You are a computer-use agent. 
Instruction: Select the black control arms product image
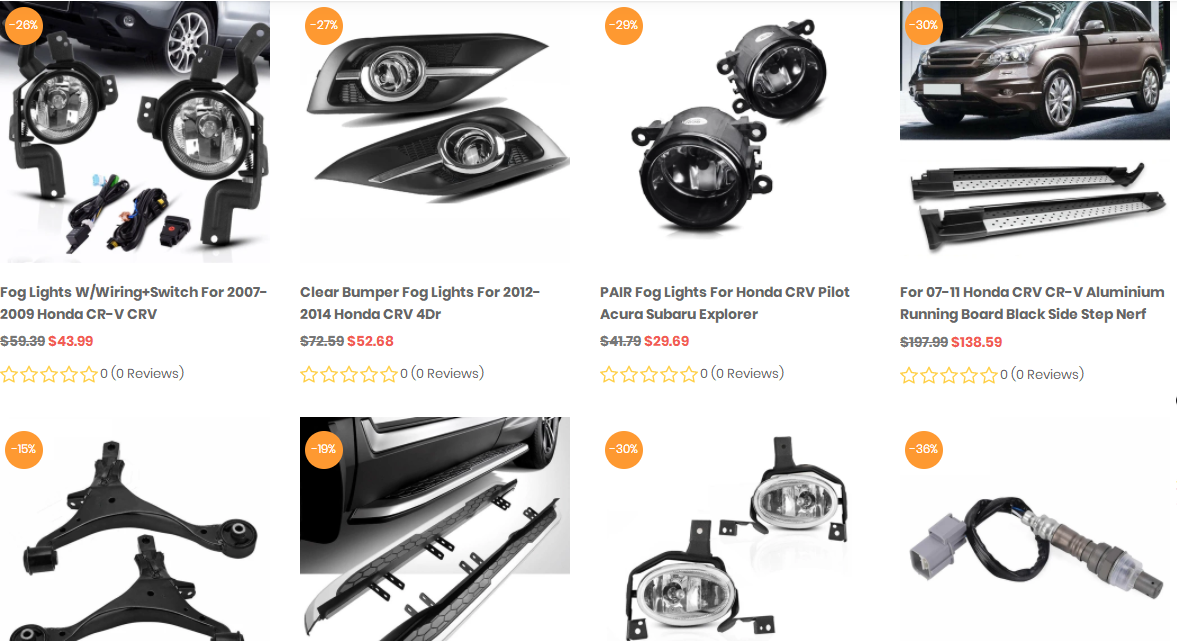[135, 529]
